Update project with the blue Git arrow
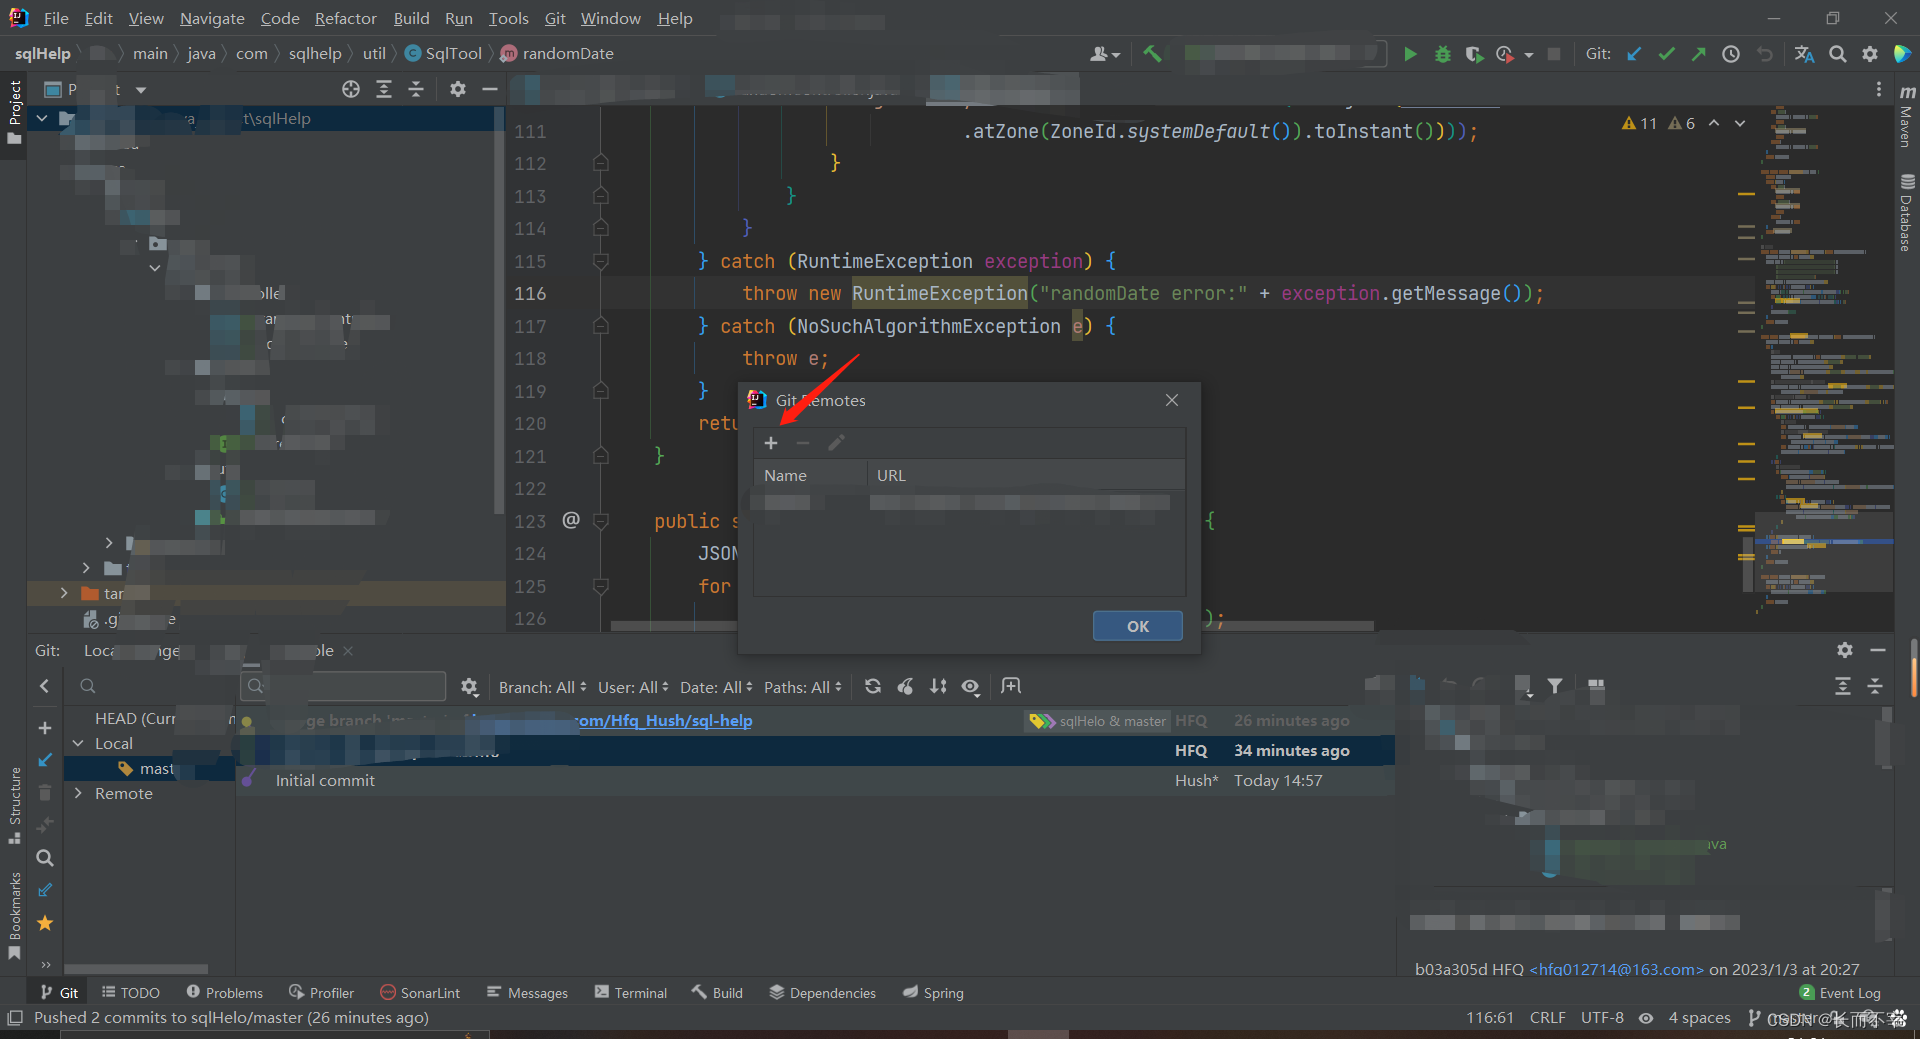This screenshot has width=1920, height=1039. (x=1634, y=54)
